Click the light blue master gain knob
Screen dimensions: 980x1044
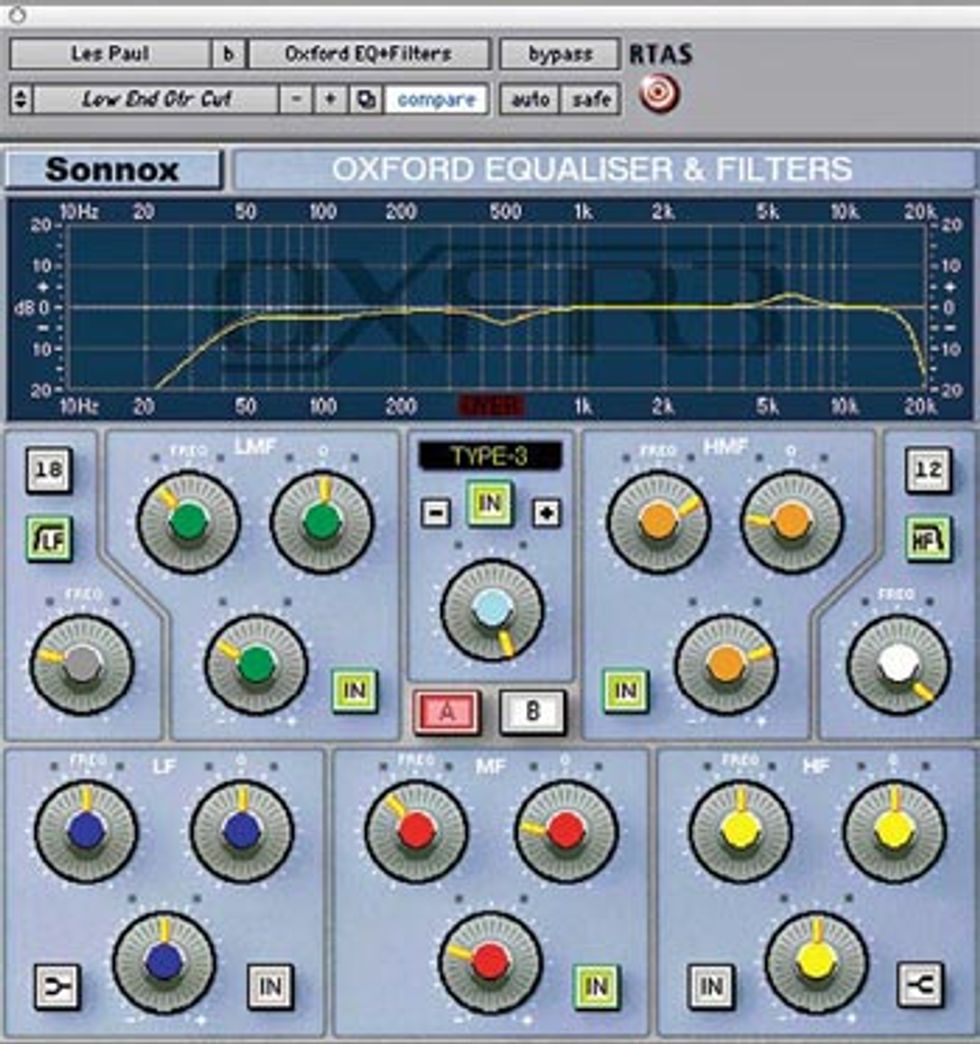click(492, 610)
